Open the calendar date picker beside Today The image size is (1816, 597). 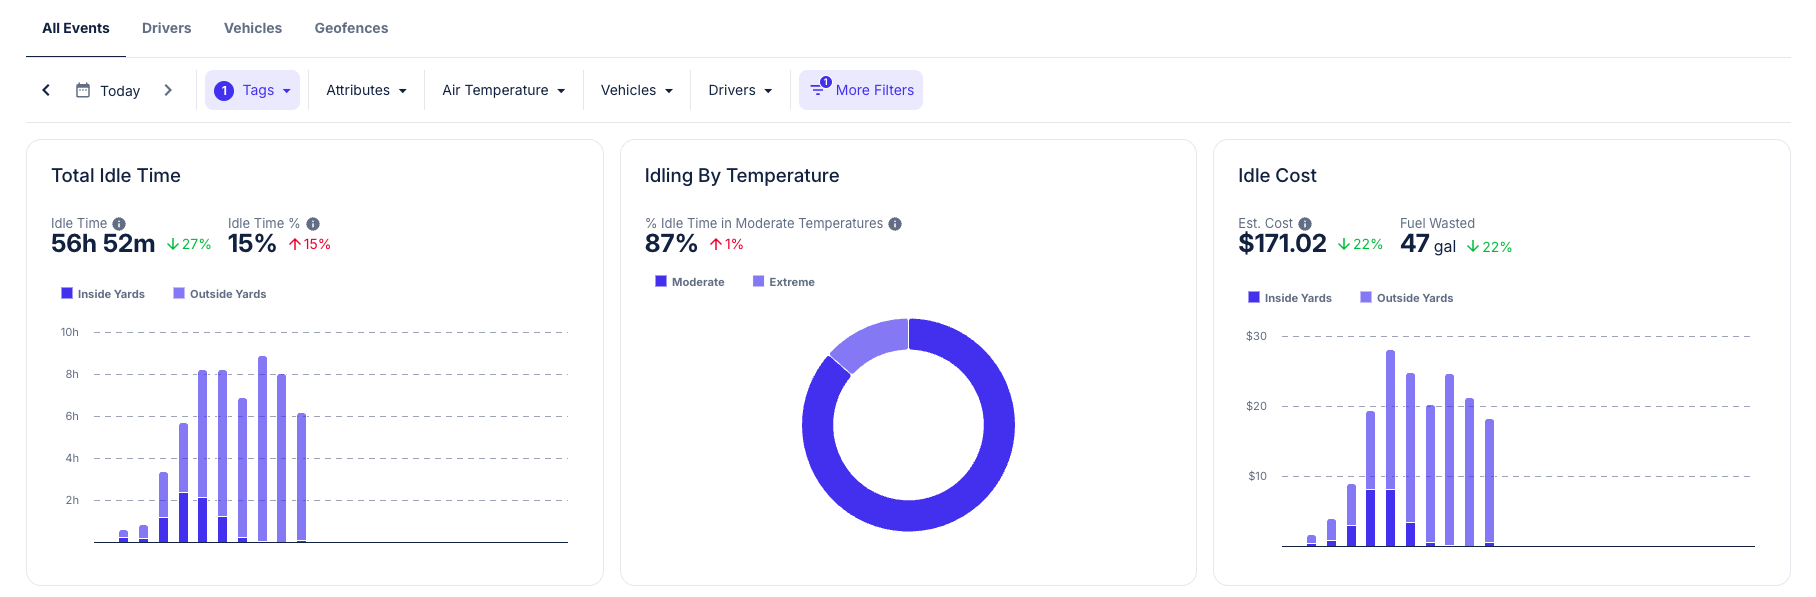[83, 90]
